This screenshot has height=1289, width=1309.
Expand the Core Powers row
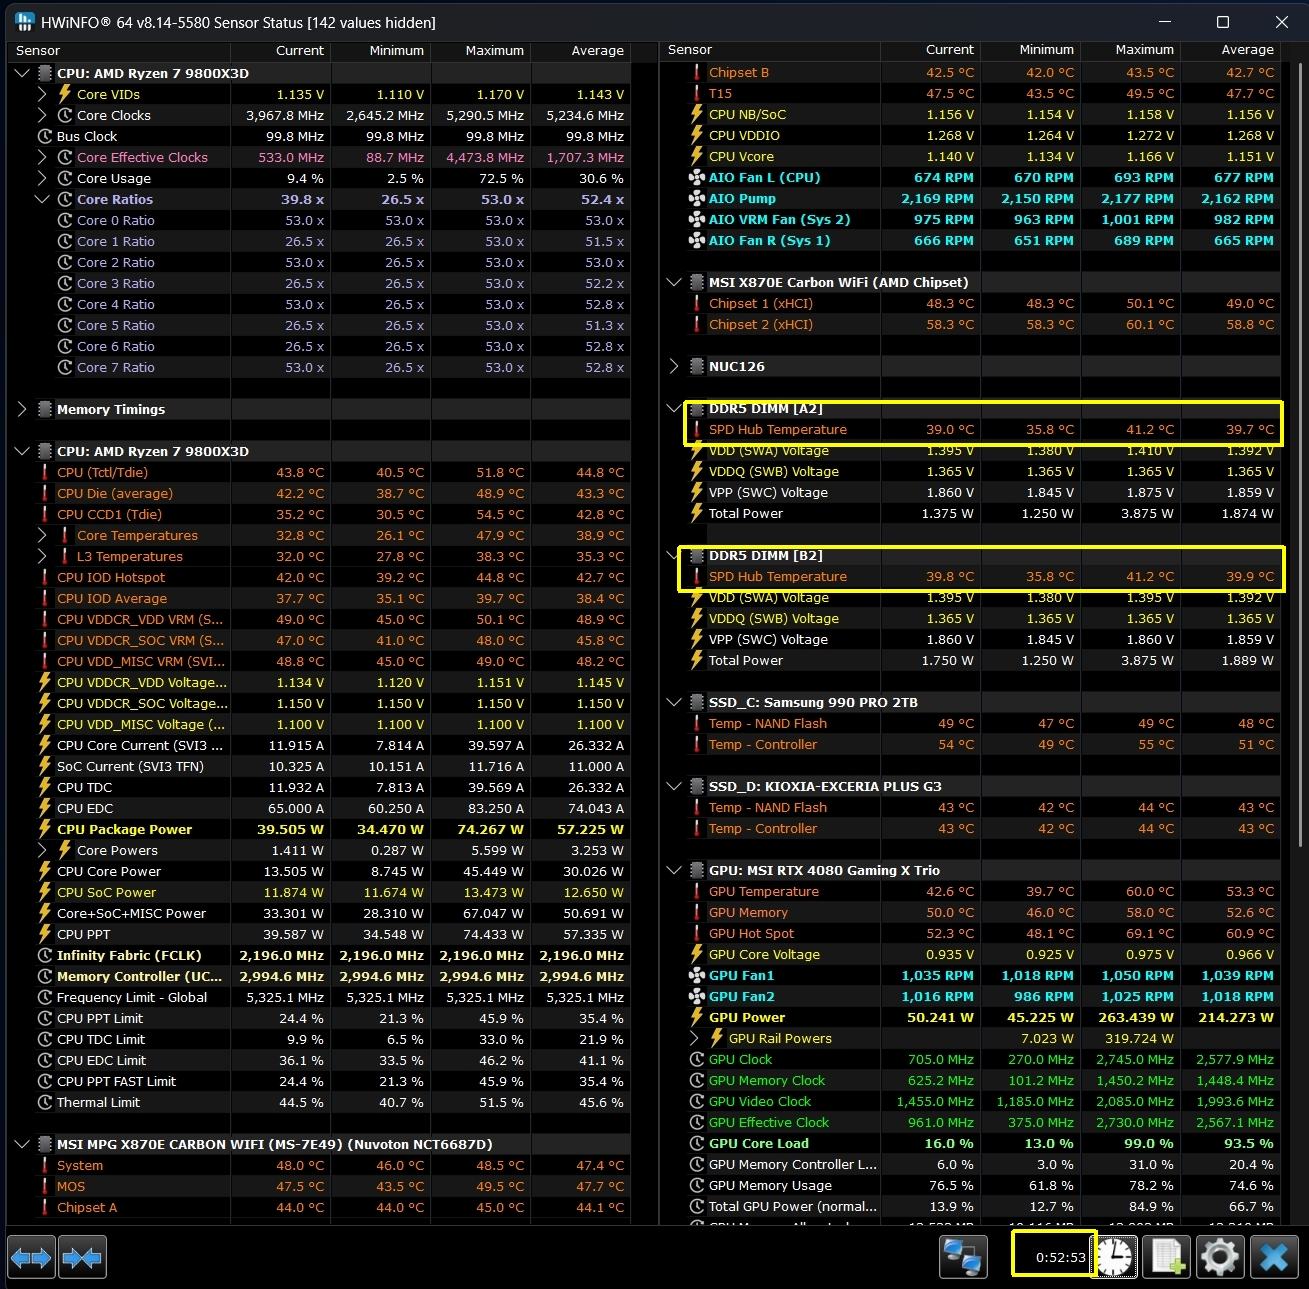pyautogui.click(x=42, y=850)
